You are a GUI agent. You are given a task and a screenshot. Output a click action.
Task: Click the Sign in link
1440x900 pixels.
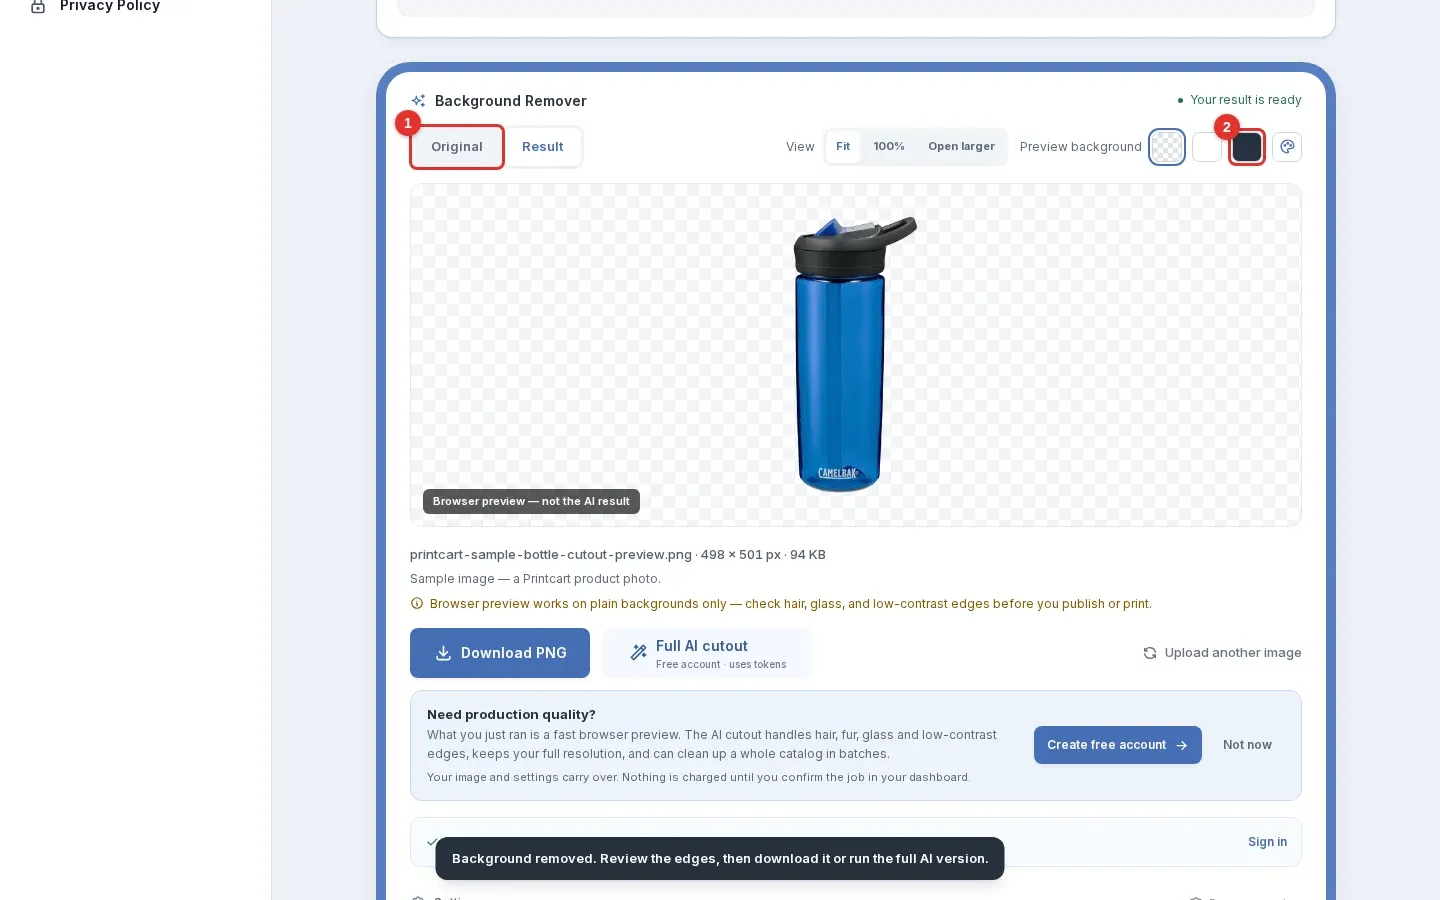click(1267, 842)
